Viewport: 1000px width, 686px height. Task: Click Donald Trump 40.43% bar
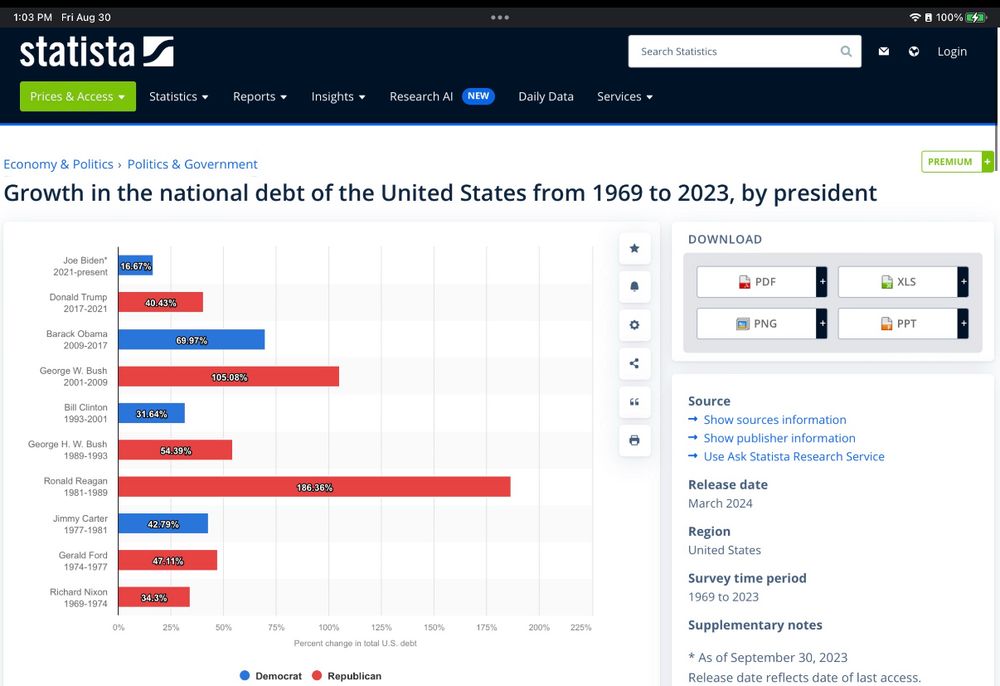(161, 302)
